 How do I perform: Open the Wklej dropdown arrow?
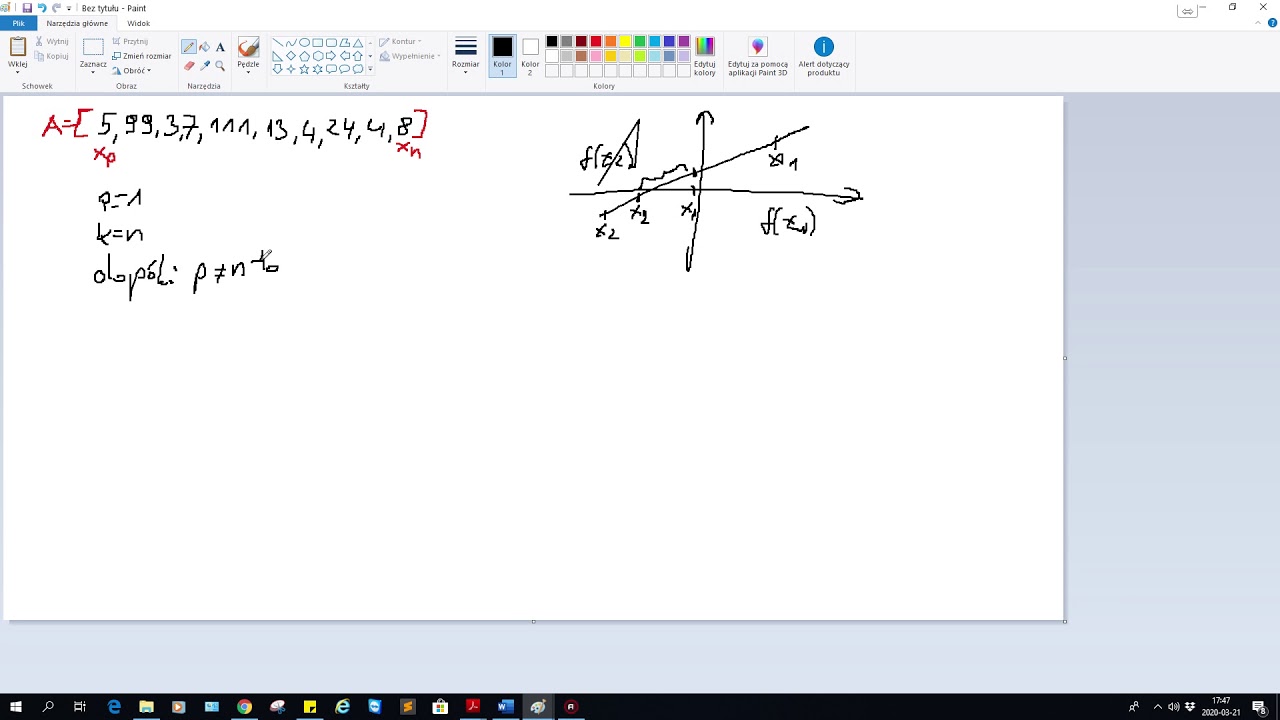[18, 72]
